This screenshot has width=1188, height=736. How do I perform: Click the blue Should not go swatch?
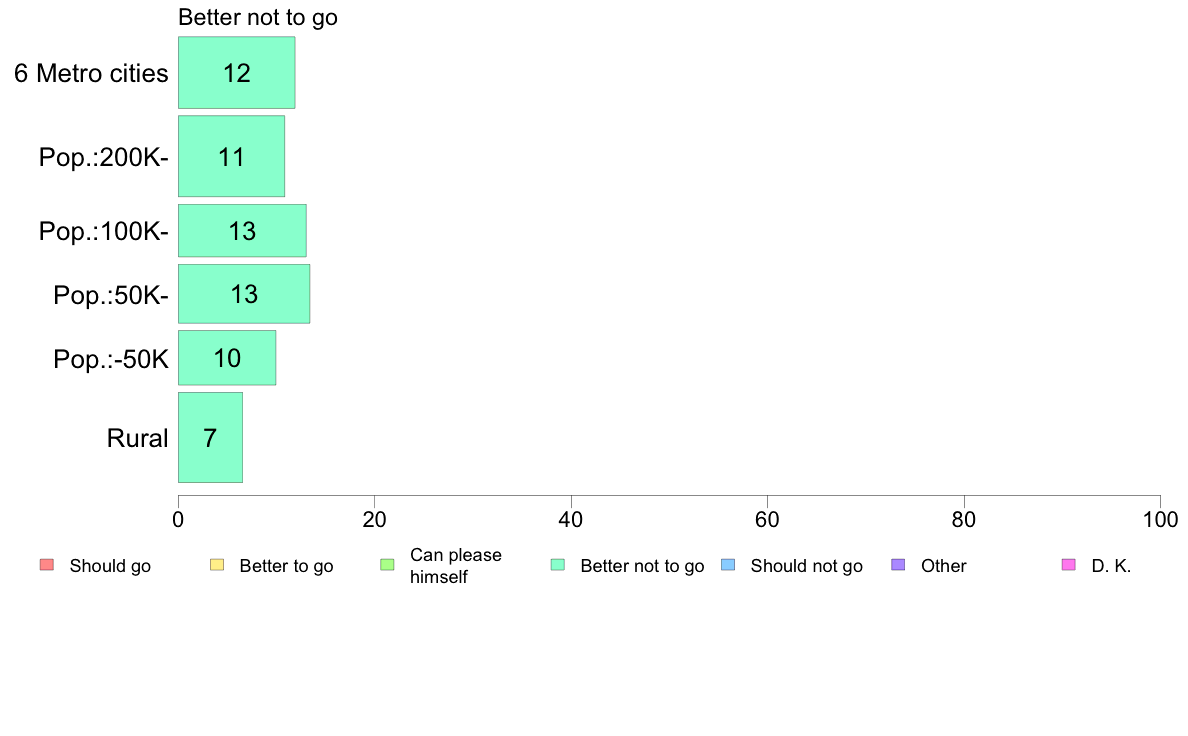tap(728, 565)
